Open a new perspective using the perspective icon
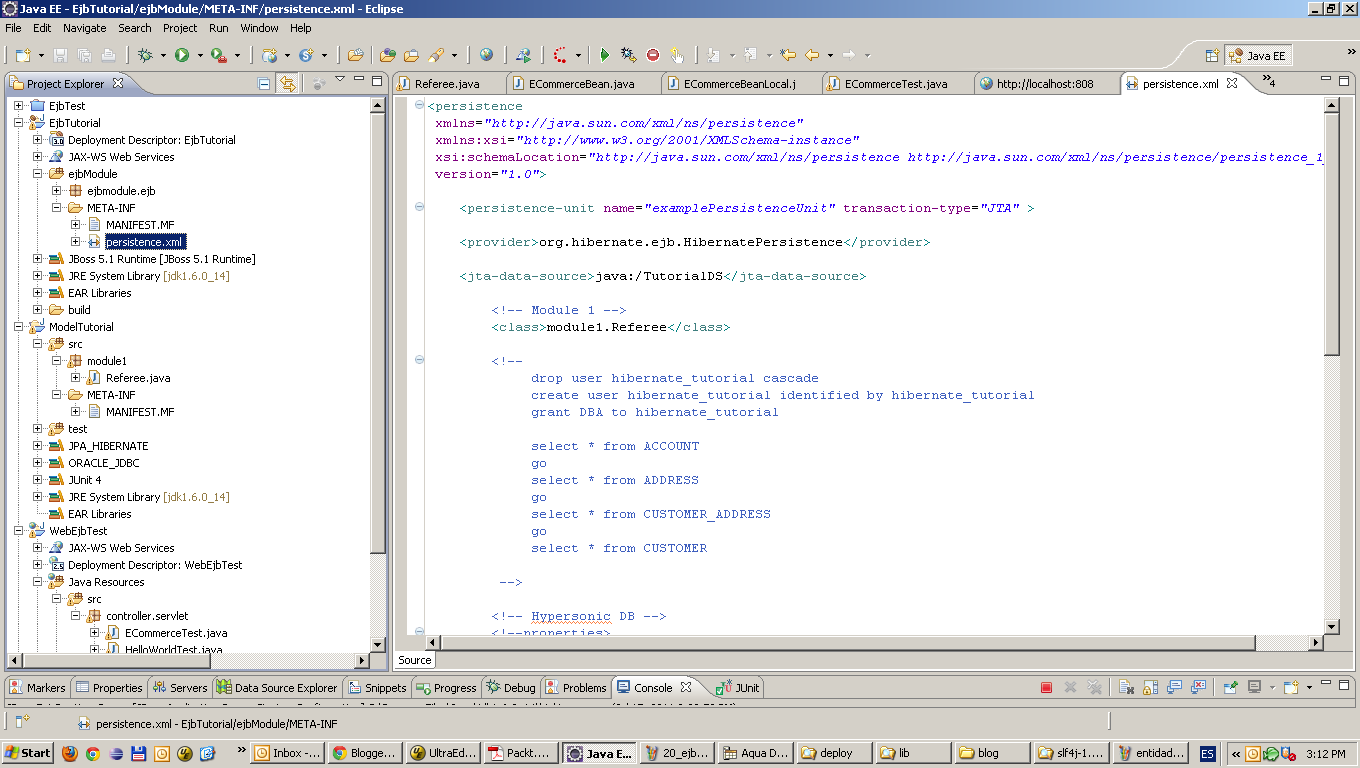The width and height of the screenshot is (1360, 768). point(1211,55)
